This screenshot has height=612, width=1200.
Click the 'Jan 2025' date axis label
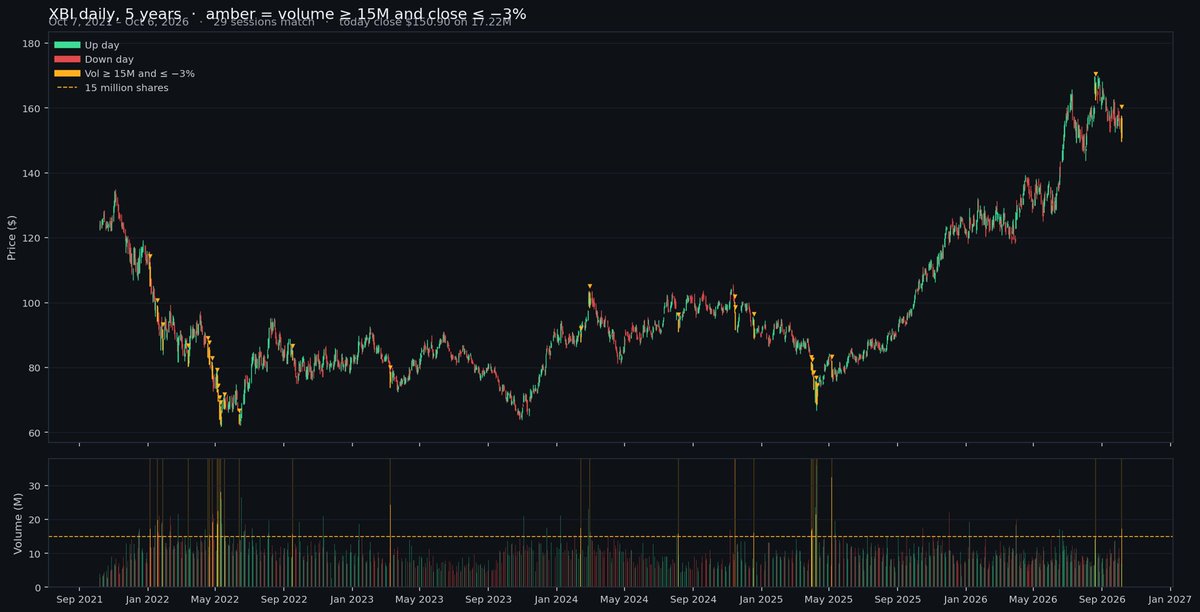(760, 601)
